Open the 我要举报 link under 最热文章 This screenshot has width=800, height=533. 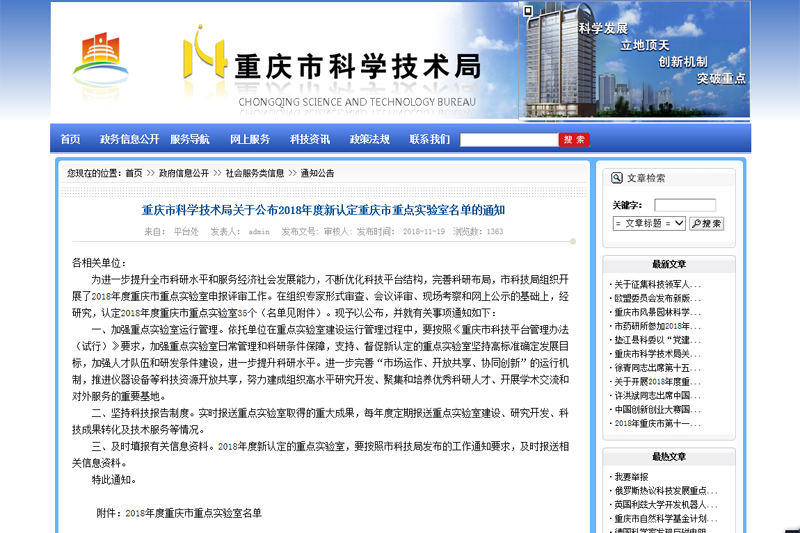[632, 477]
